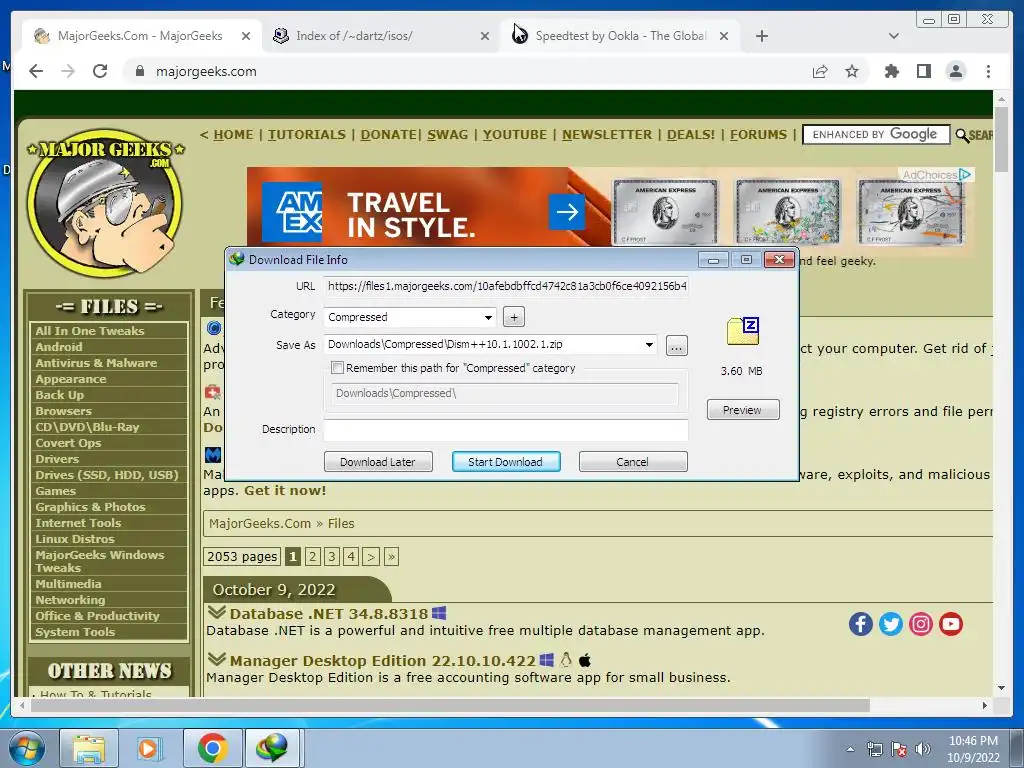Close the Index of /~dartz/isos/ tab
This screenshot has width=1024, height=768.
click(x=485, y=36)
